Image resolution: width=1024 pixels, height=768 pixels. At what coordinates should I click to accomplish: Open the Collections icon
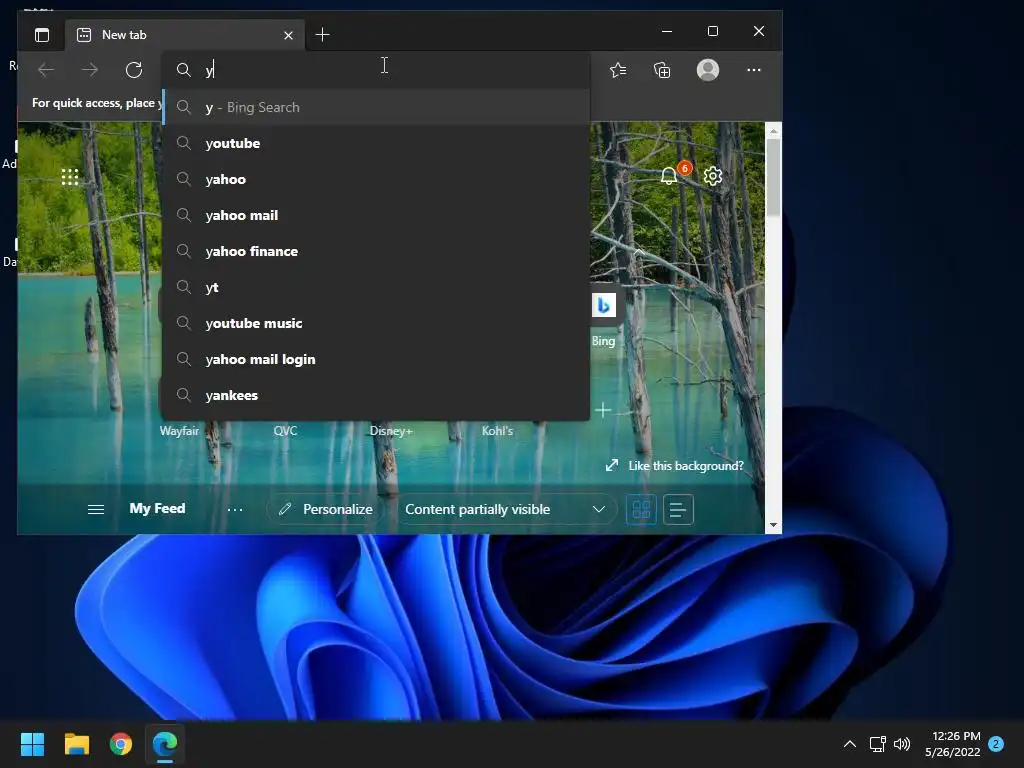(x=662, y=70)
